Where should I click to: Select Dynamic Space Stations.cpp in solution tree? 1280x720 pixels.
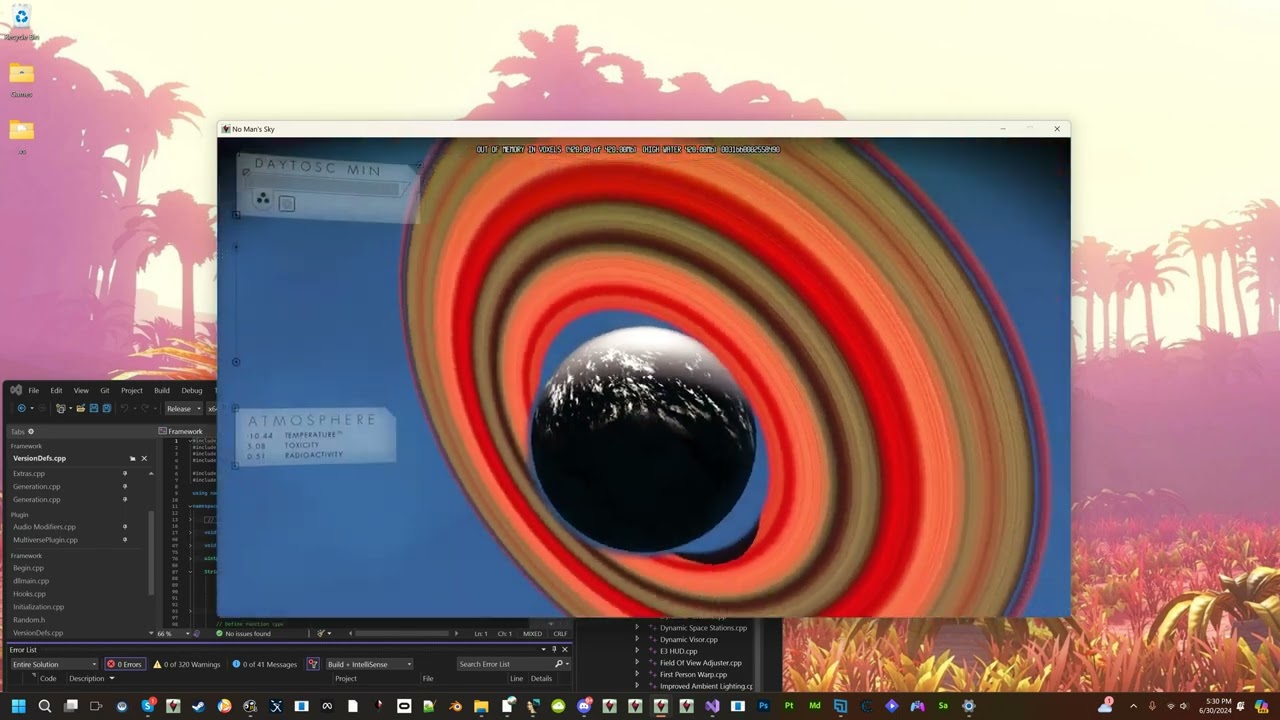tap(703, 628)
